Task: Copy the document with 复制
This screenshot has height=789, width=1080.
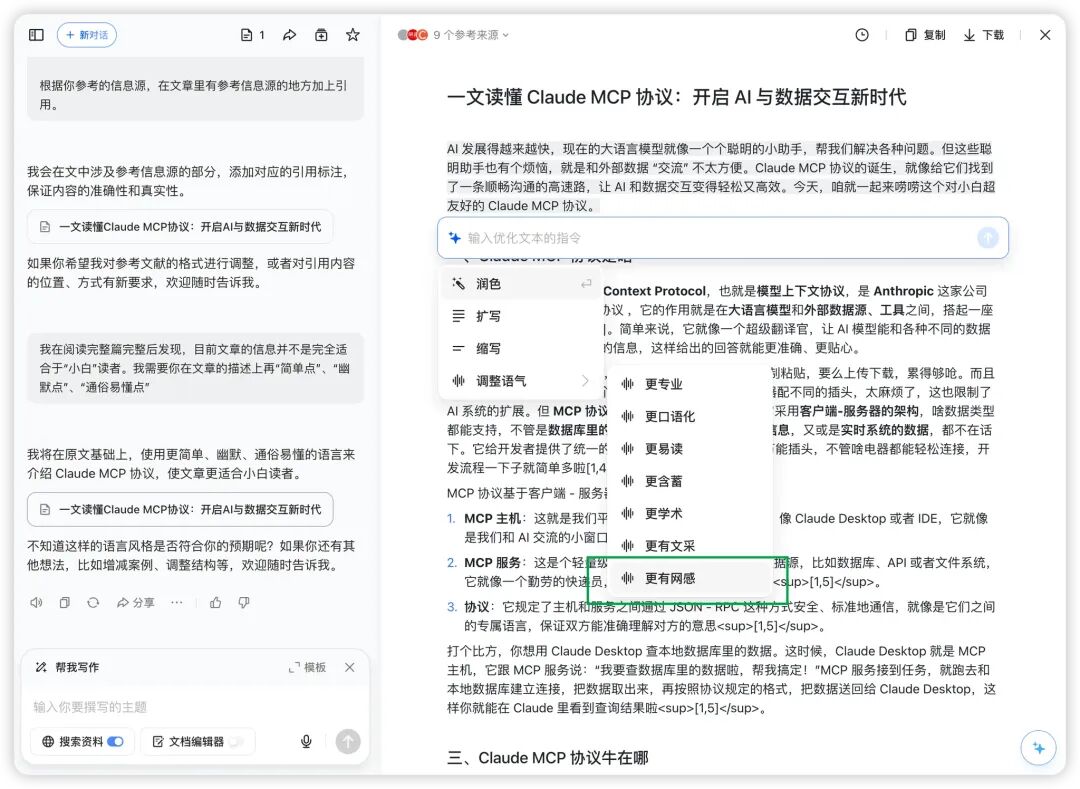Action: pos(925,34)
